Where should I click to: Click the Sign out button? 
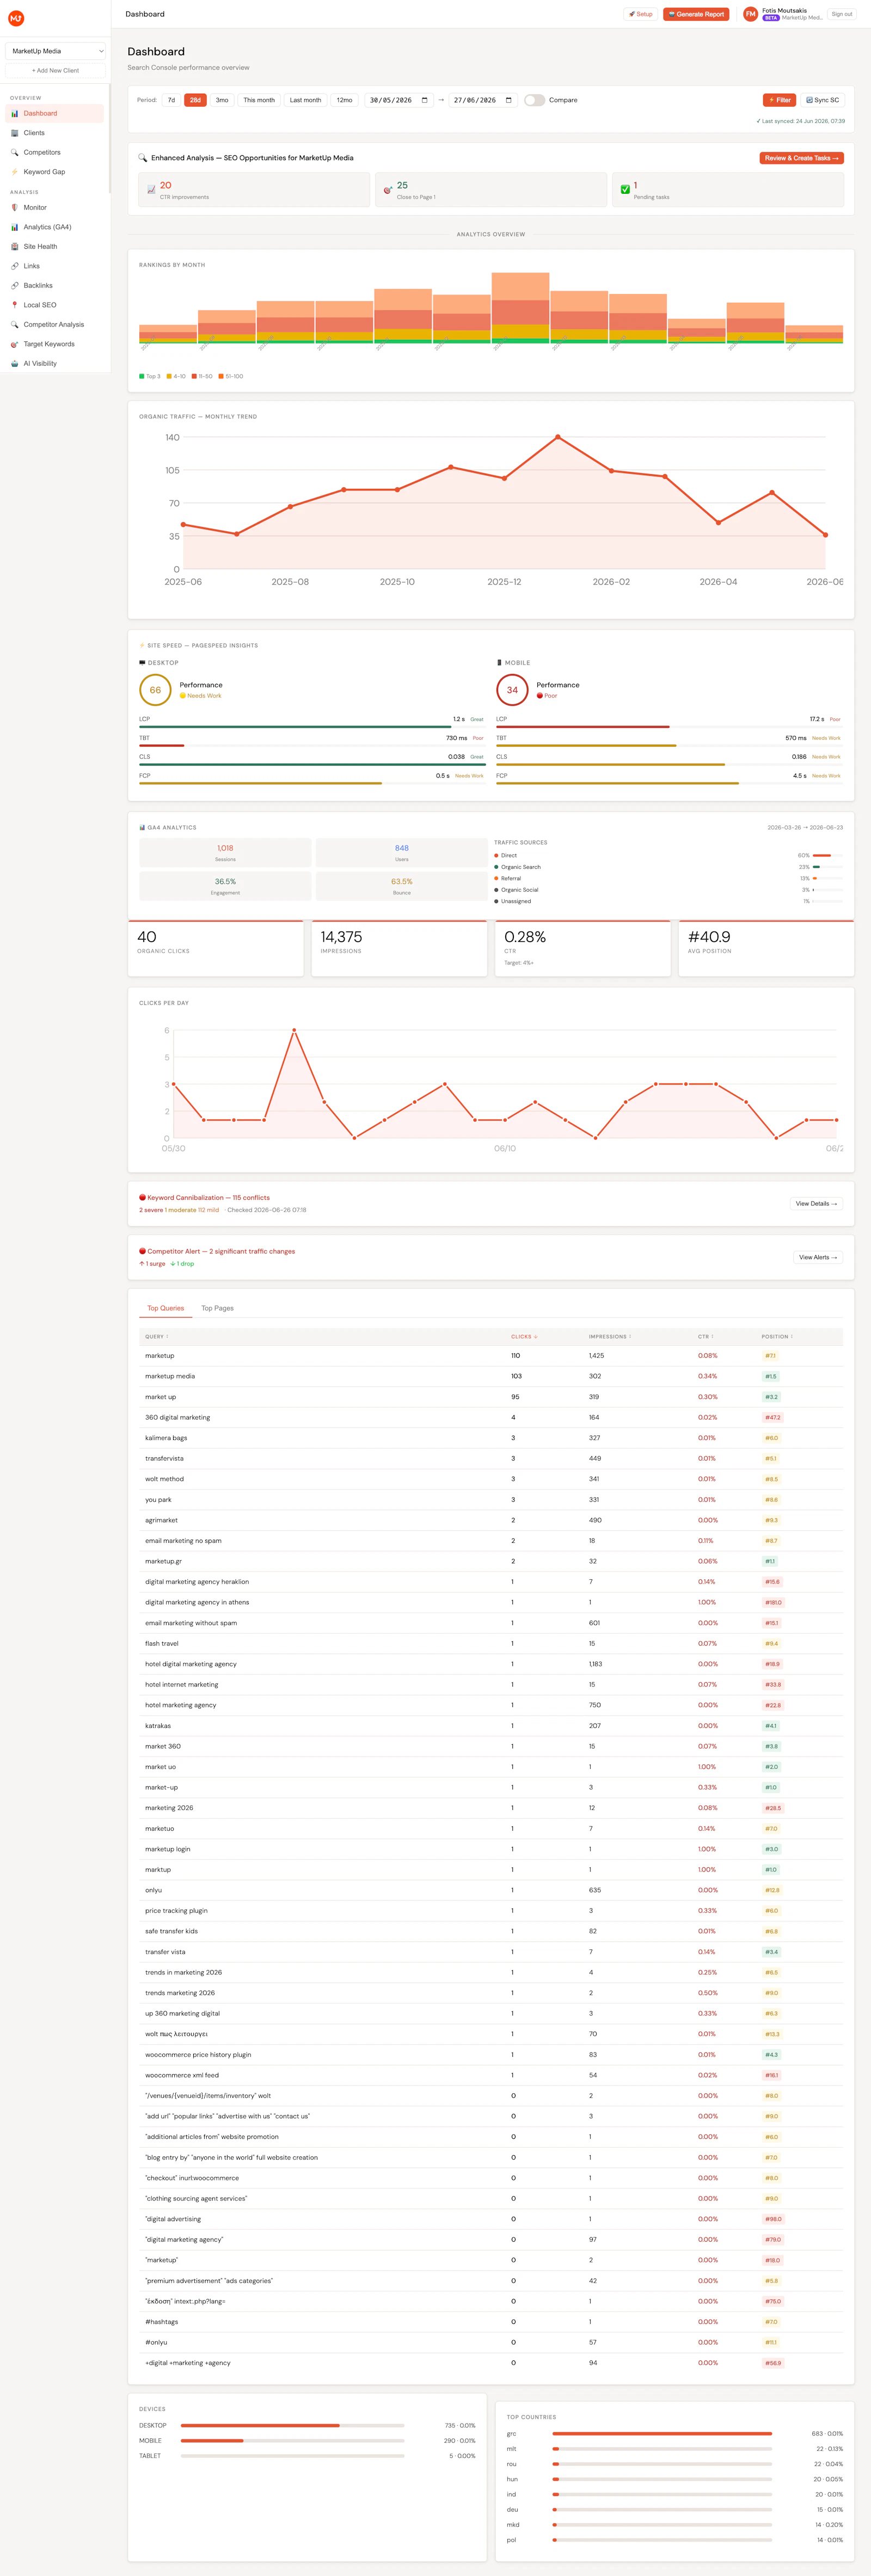[x=842, y=14]
